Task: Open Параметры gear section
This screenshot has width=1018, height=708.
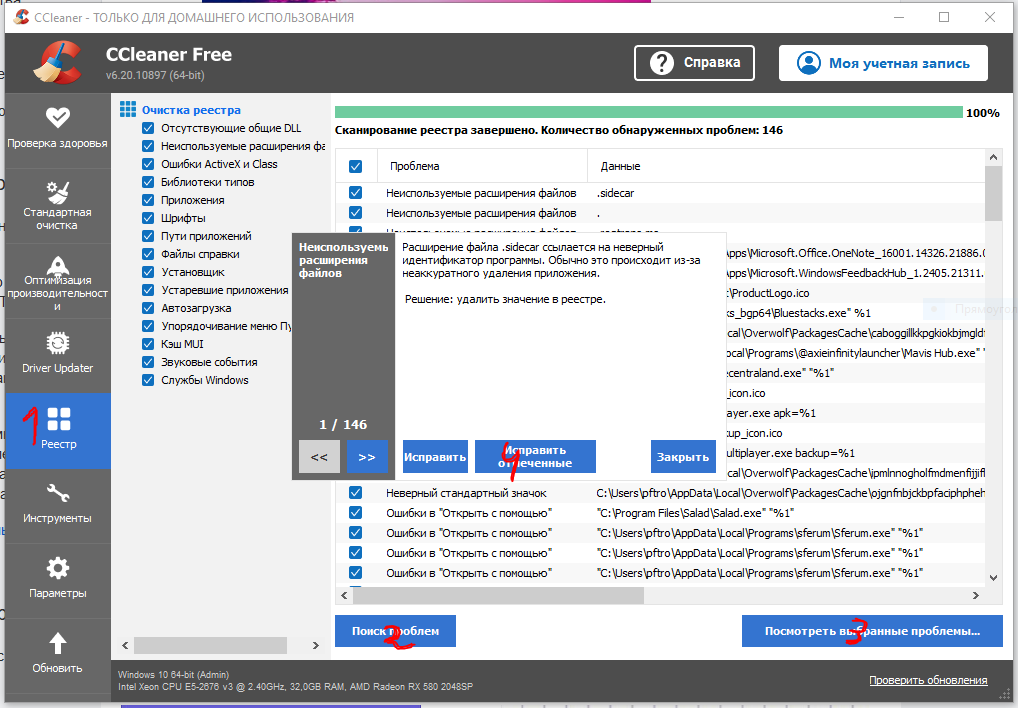Action: coord(58,580)
